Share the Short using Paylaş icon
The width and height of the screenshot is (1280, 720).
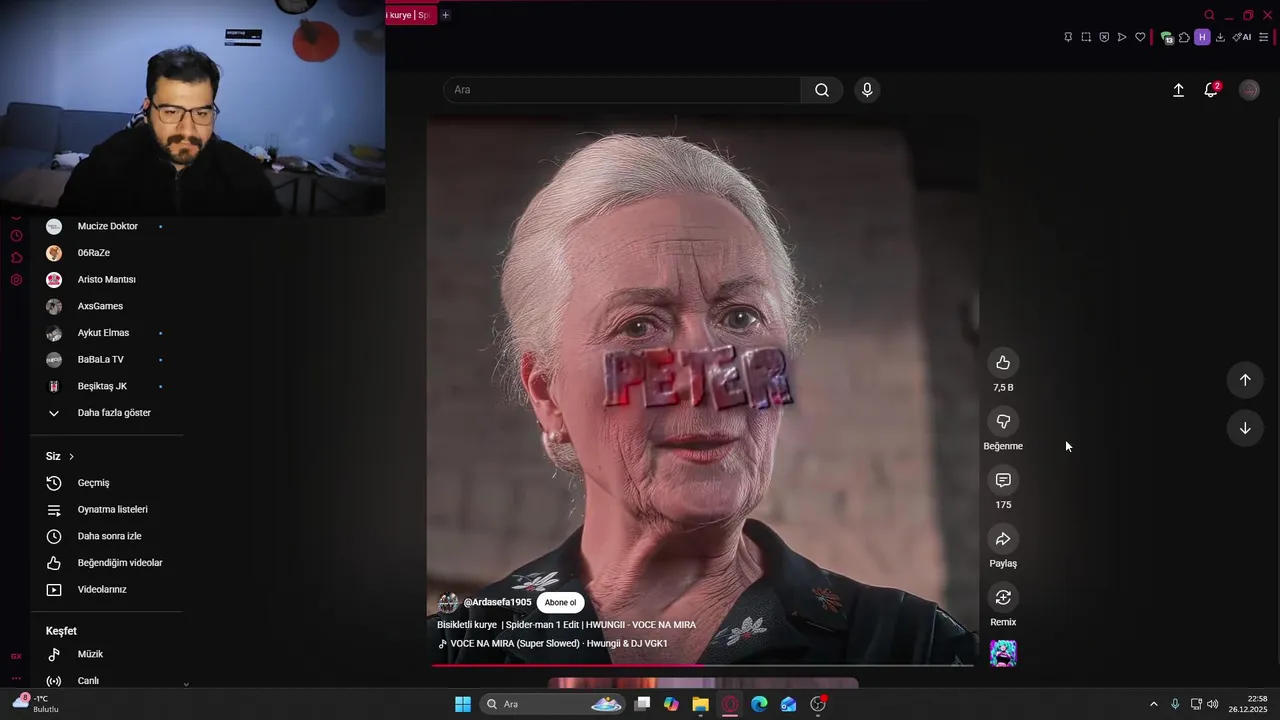click(x=1003, y=540)
